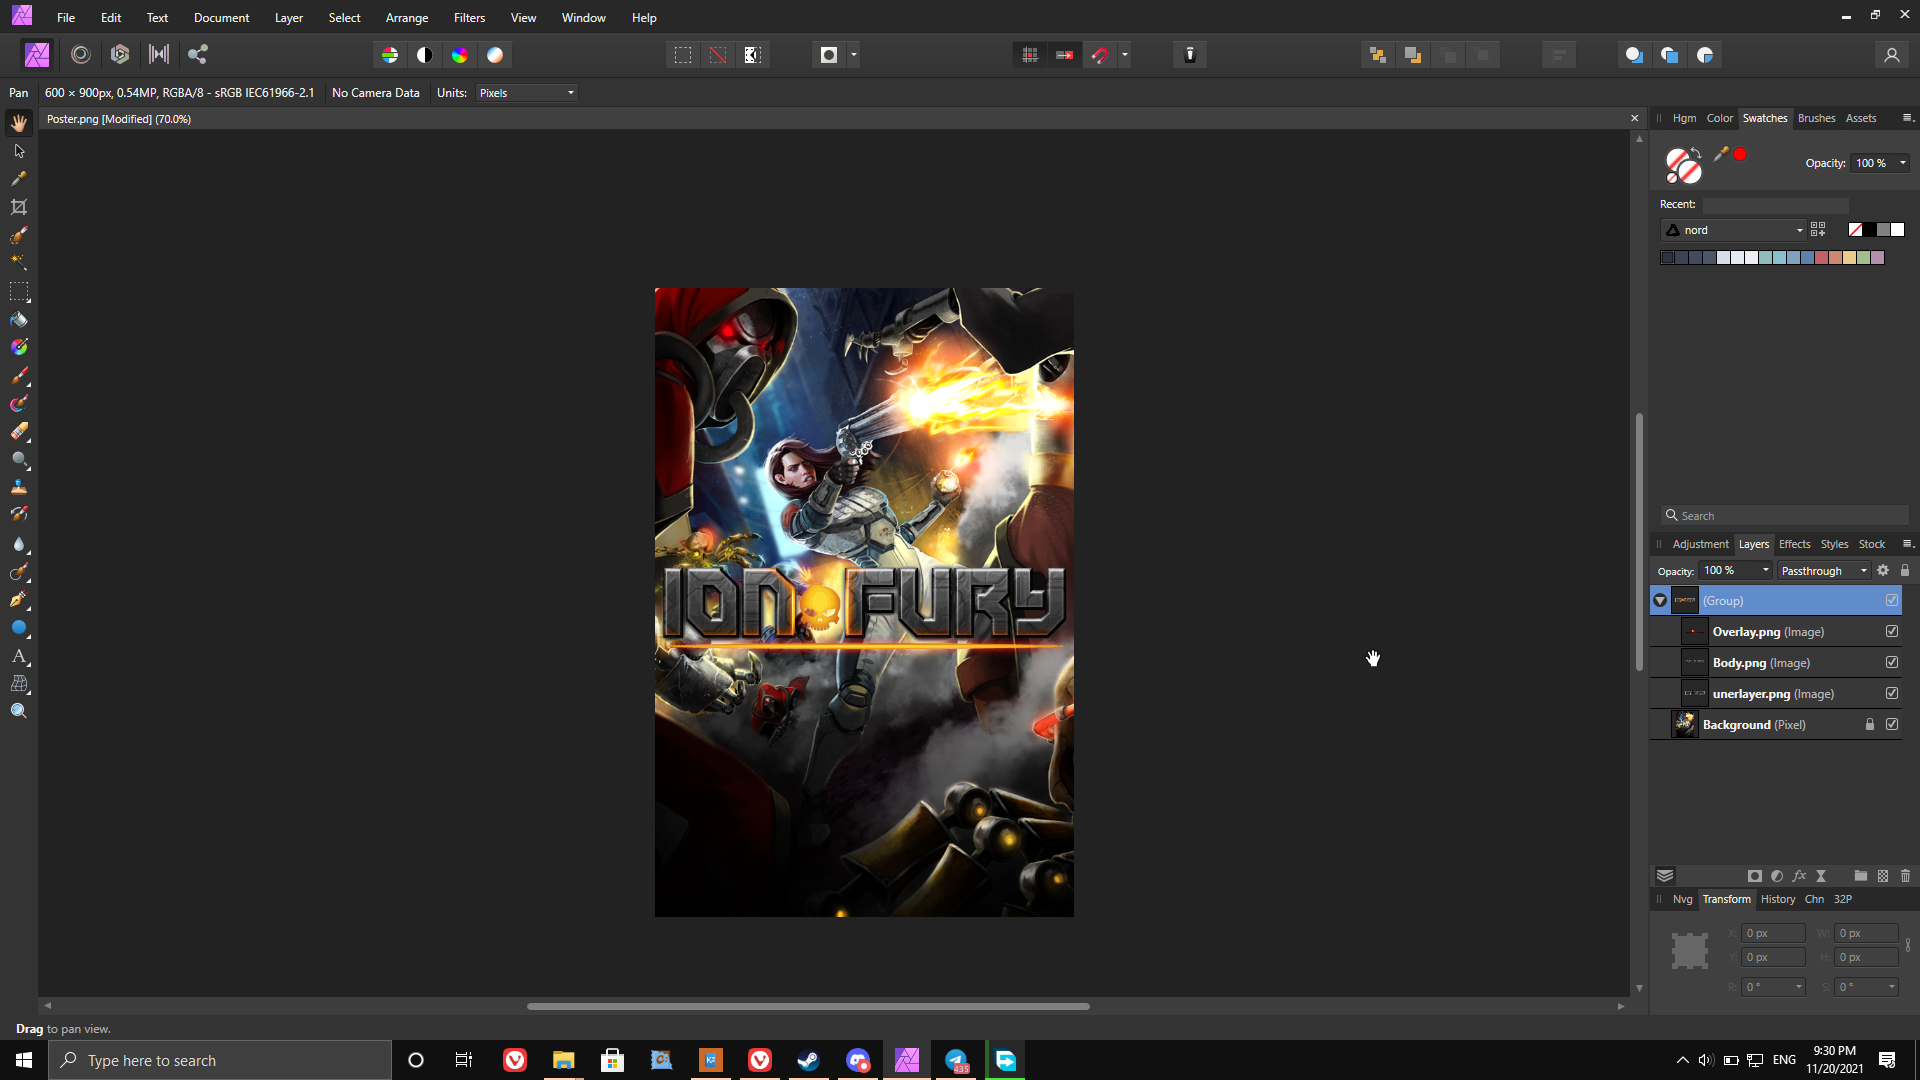Collapse the Group layer
The image size is (1920, 1080).
(1660, 601)
